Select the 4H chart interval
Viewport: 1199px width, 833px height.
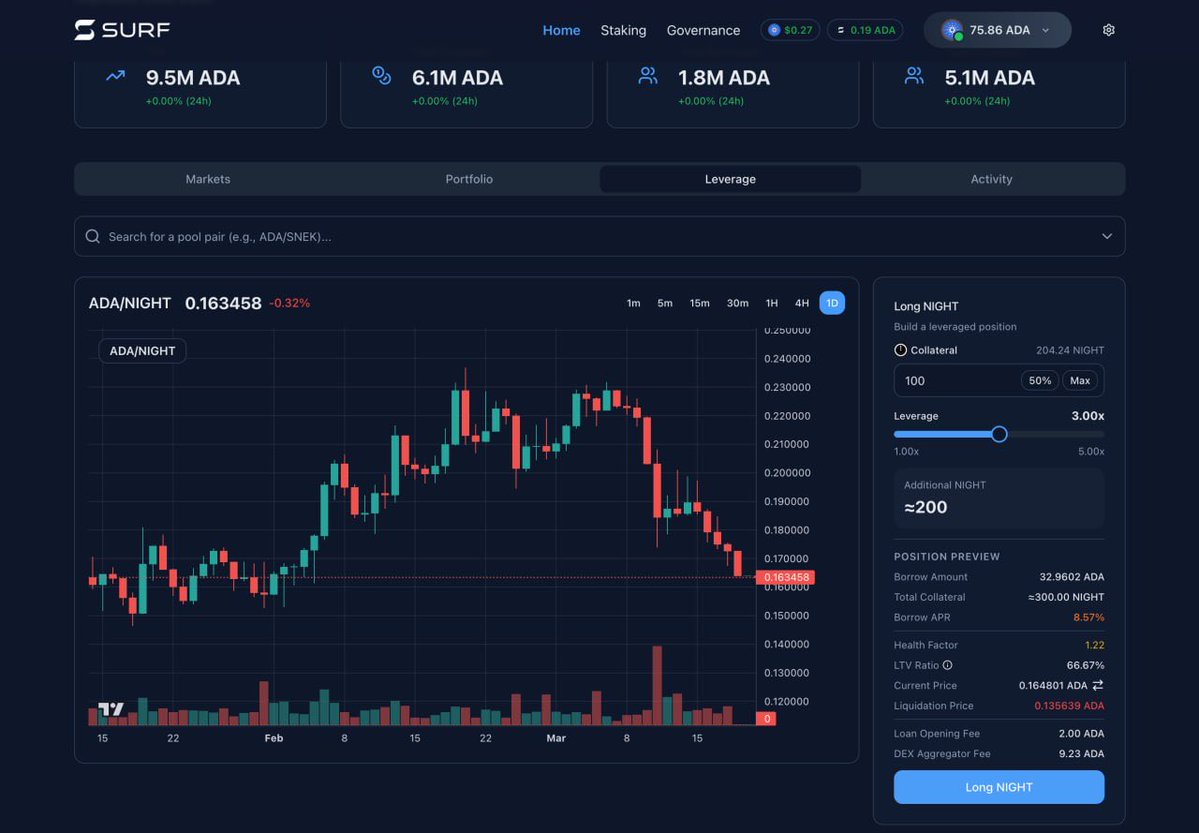pos(802,303)
